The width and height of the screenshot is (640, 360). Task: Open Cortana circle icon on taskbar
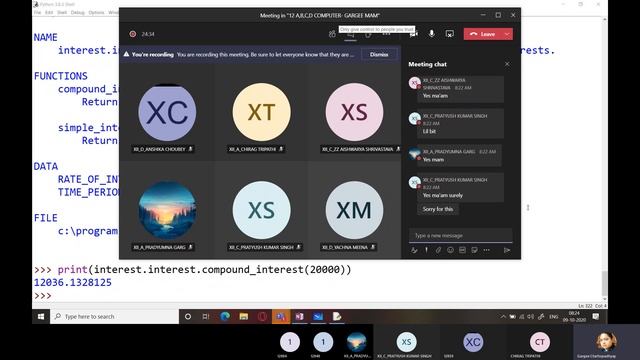[x=188, y=316]
